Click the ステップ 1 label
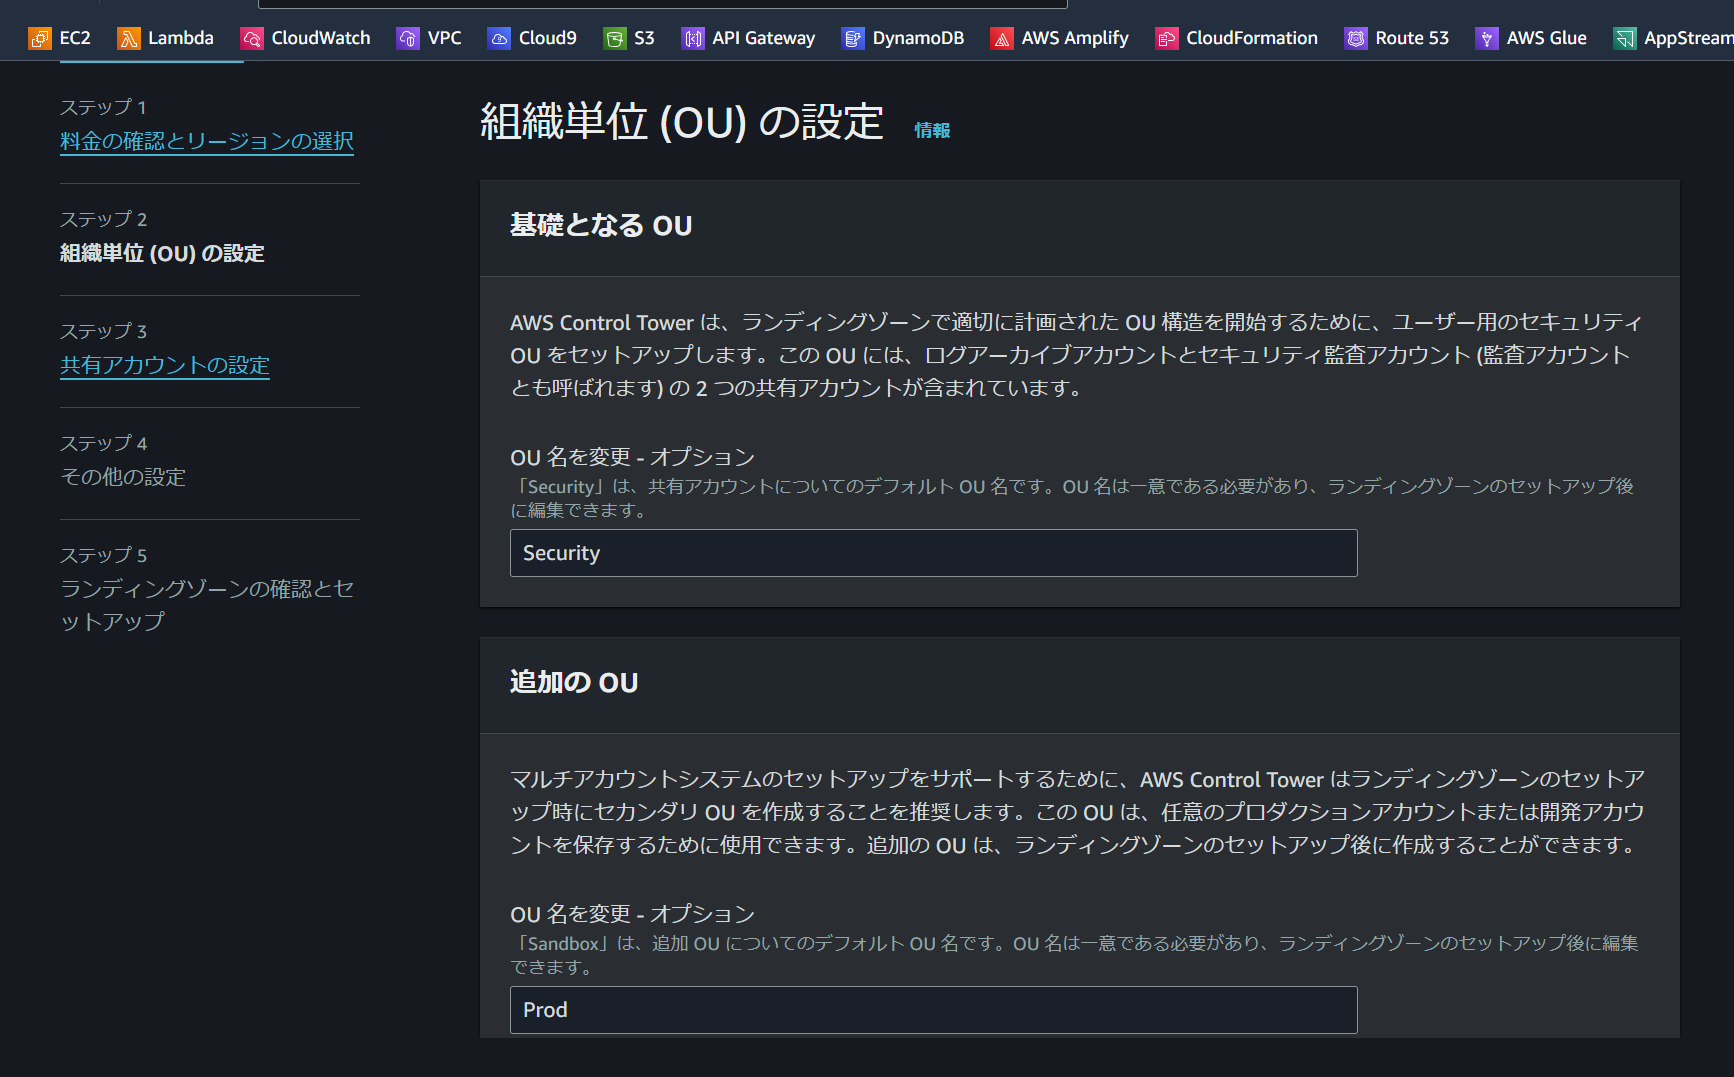1734x1077 pixels. click(x=103, y=107)
